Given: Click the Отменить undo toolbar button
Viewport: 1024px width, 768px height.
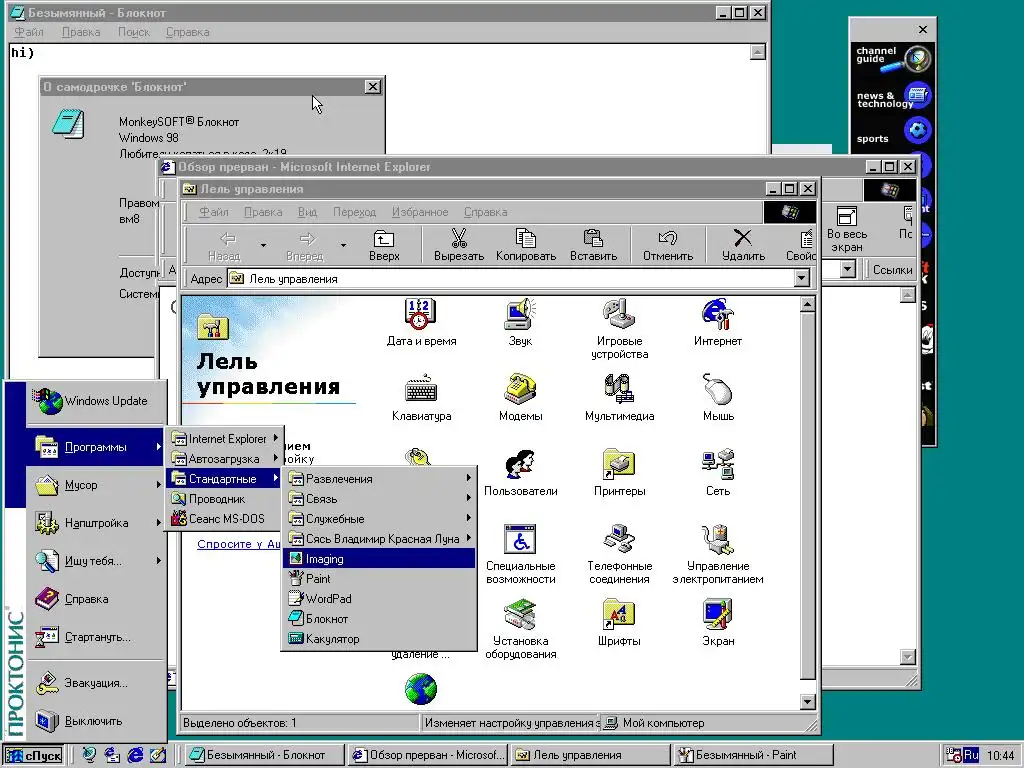Looking at the screenshot, I should pyautogui.click(x=667, y=246).
